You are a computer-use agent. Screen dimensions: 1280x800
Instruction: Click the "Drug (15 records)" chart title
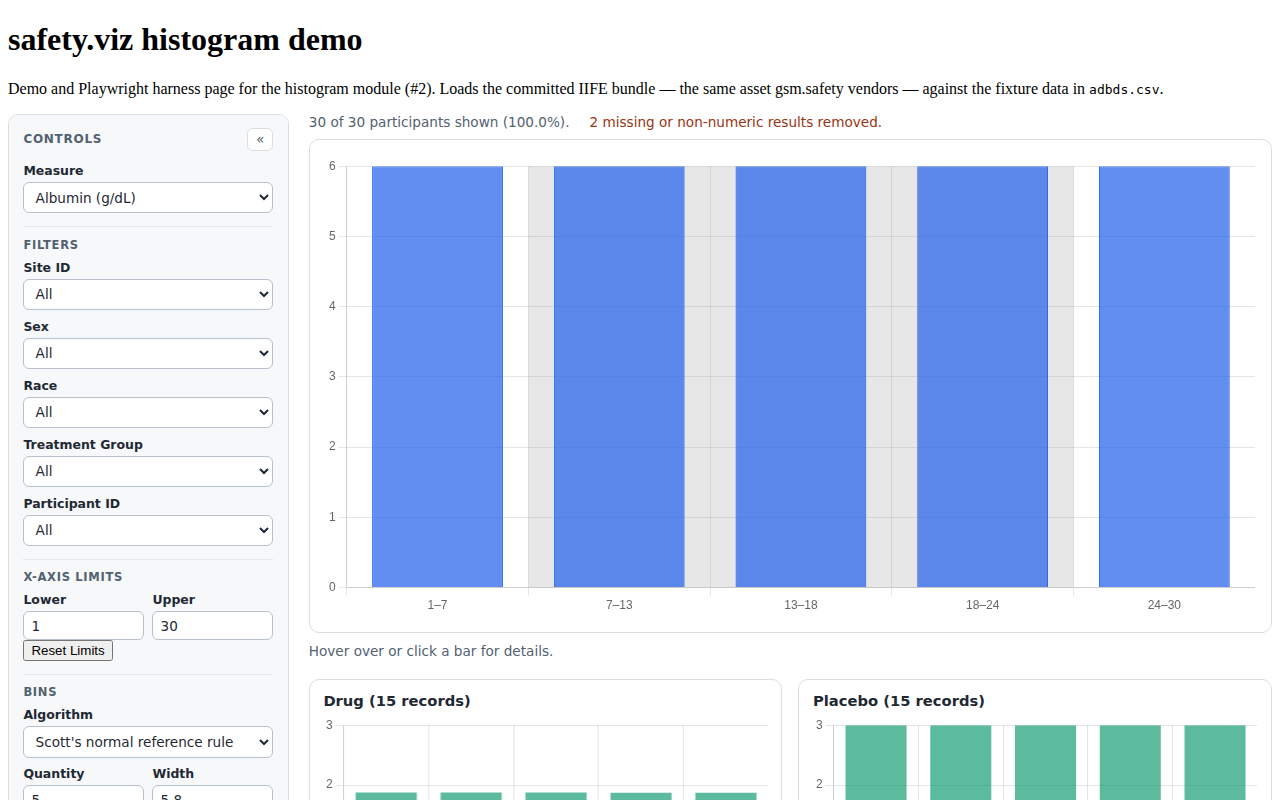[397, 701]
